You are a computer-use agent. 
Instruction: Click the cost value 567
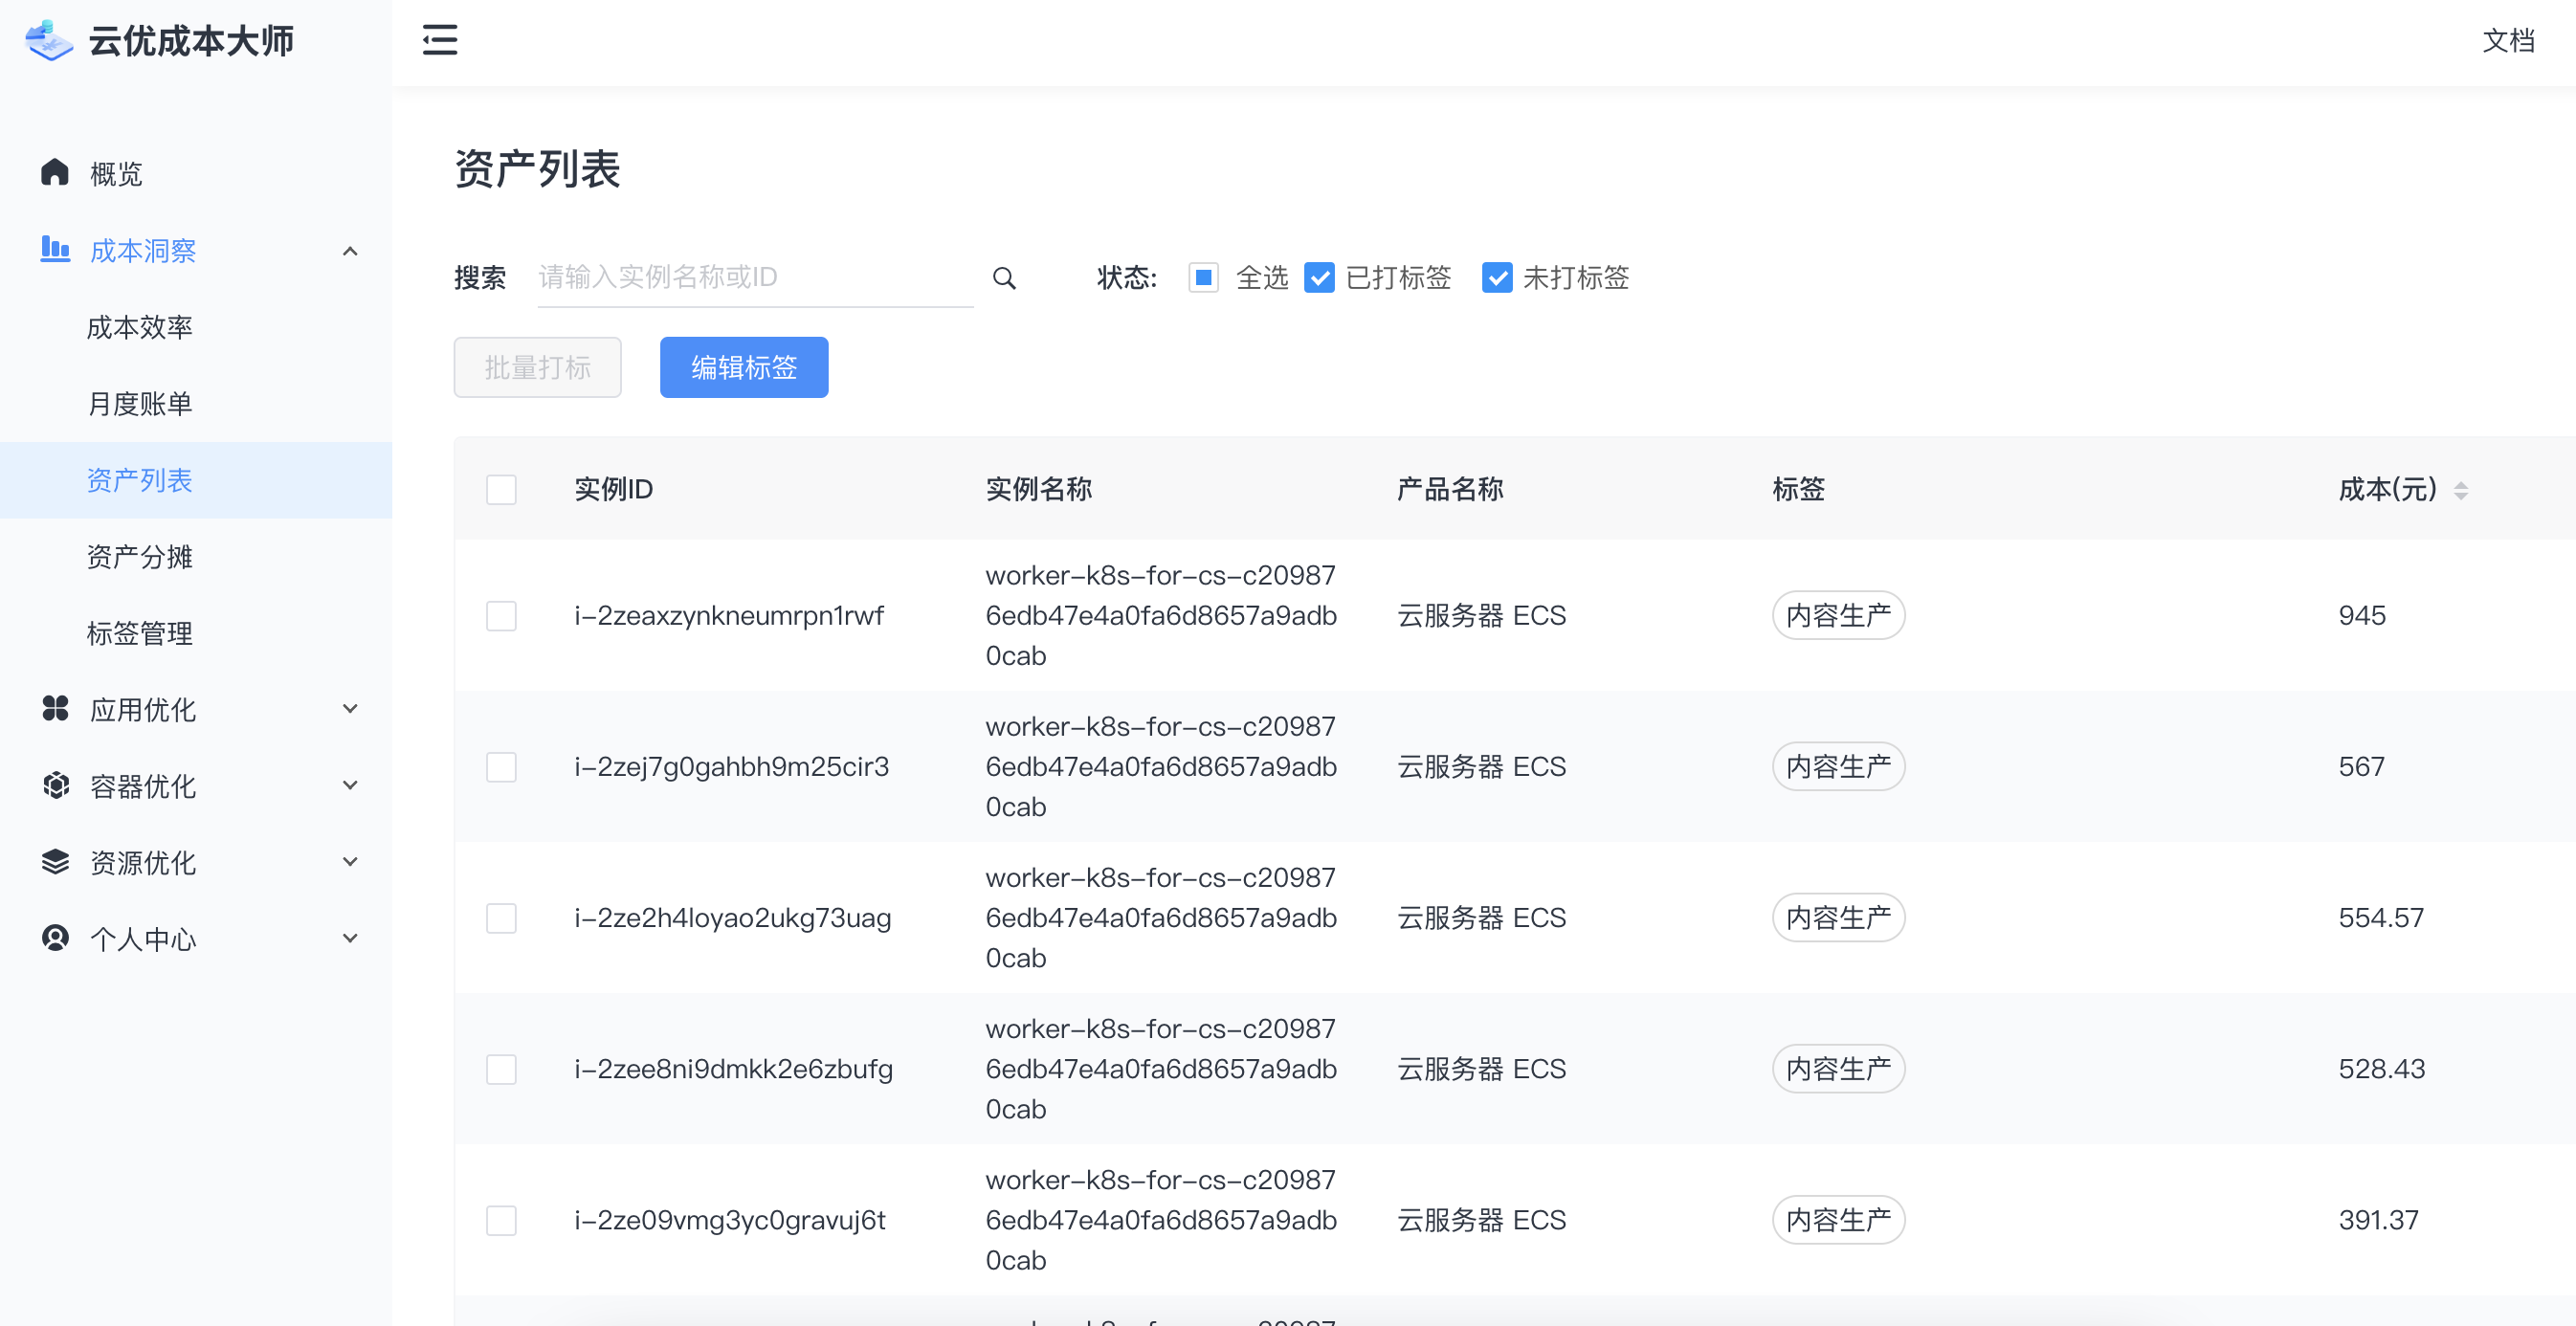pyautogui.click(x=2361, y=767)
